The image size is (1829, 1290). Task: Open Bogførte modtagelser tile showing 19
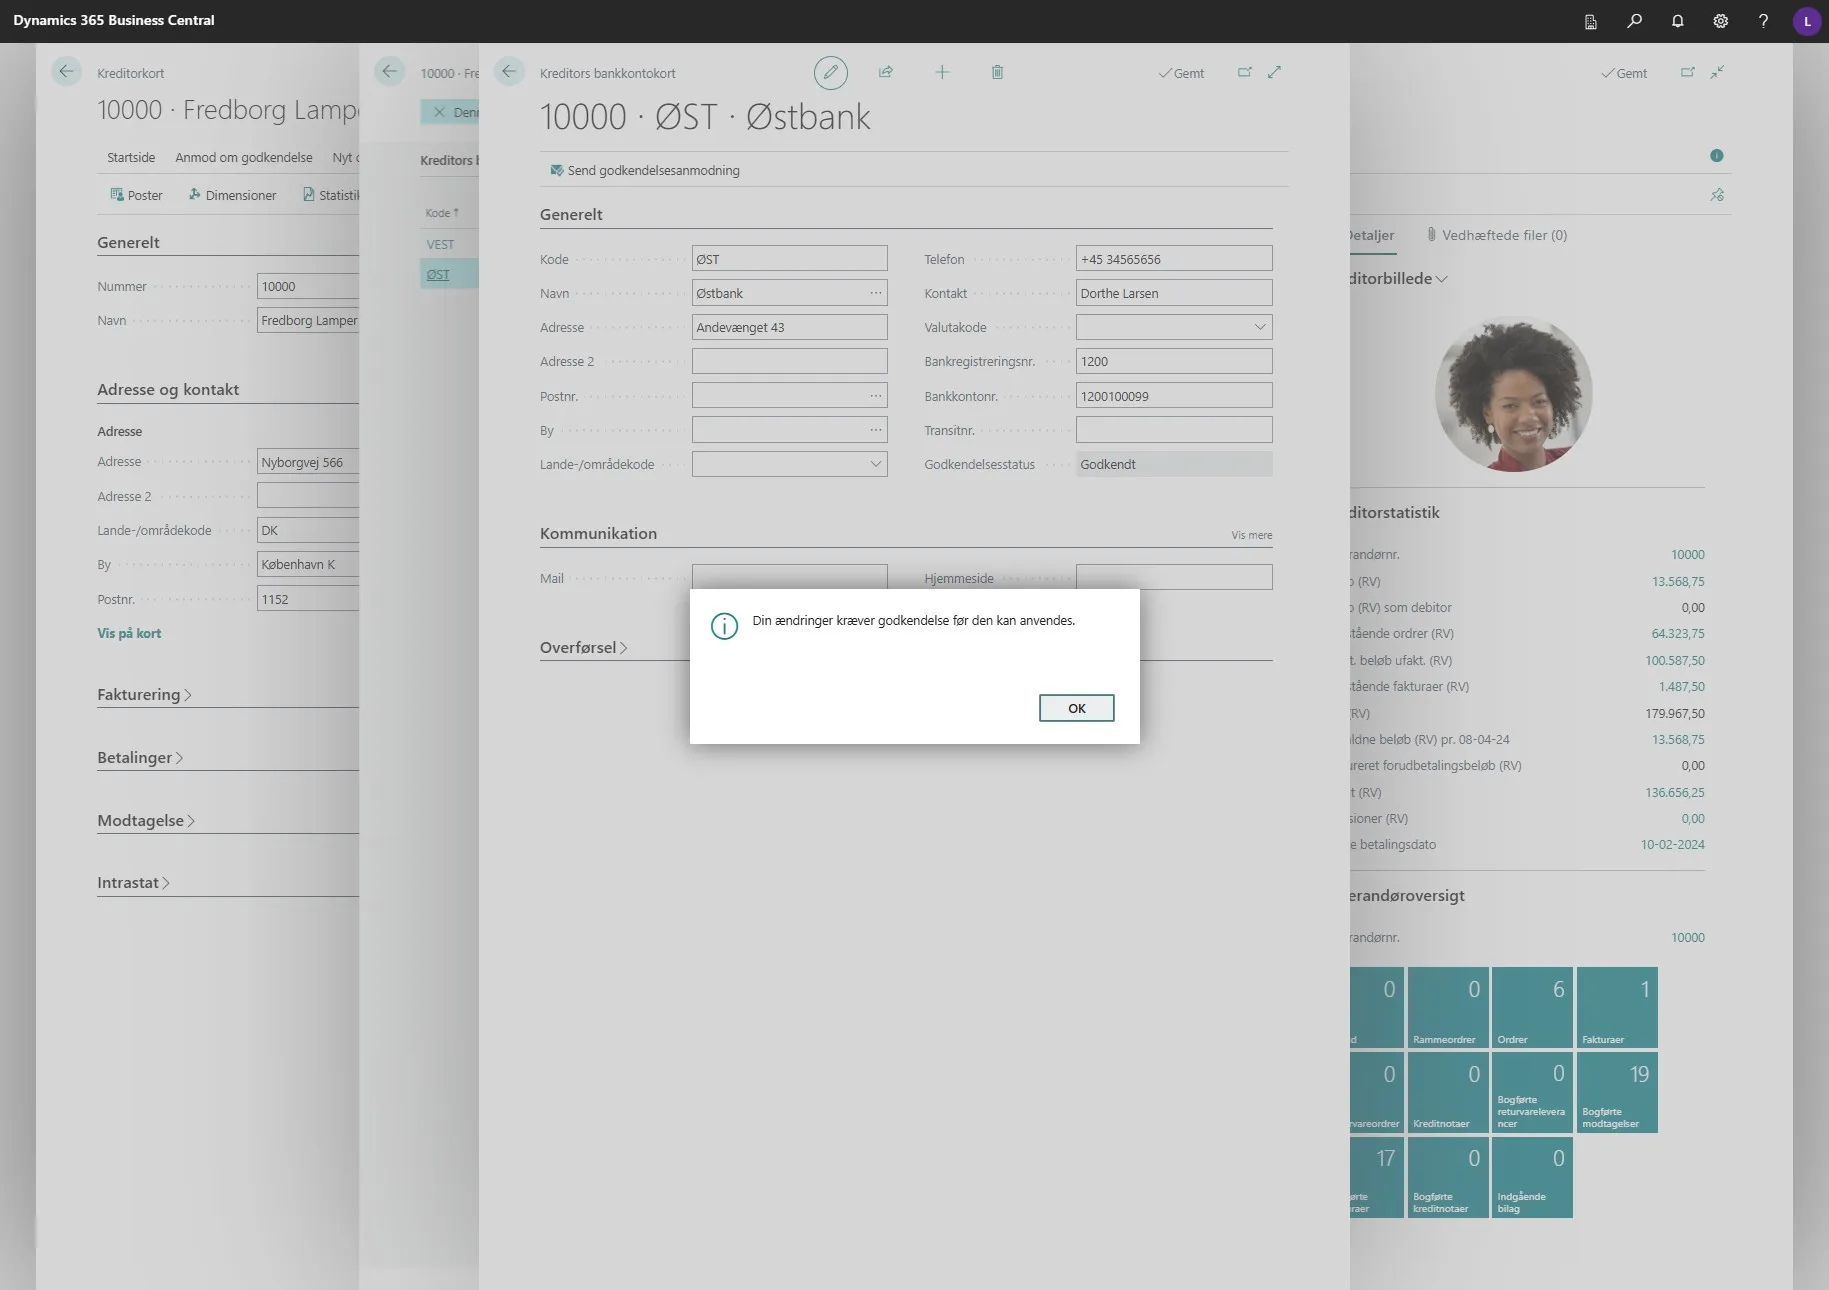(x=1617, y=1092)
